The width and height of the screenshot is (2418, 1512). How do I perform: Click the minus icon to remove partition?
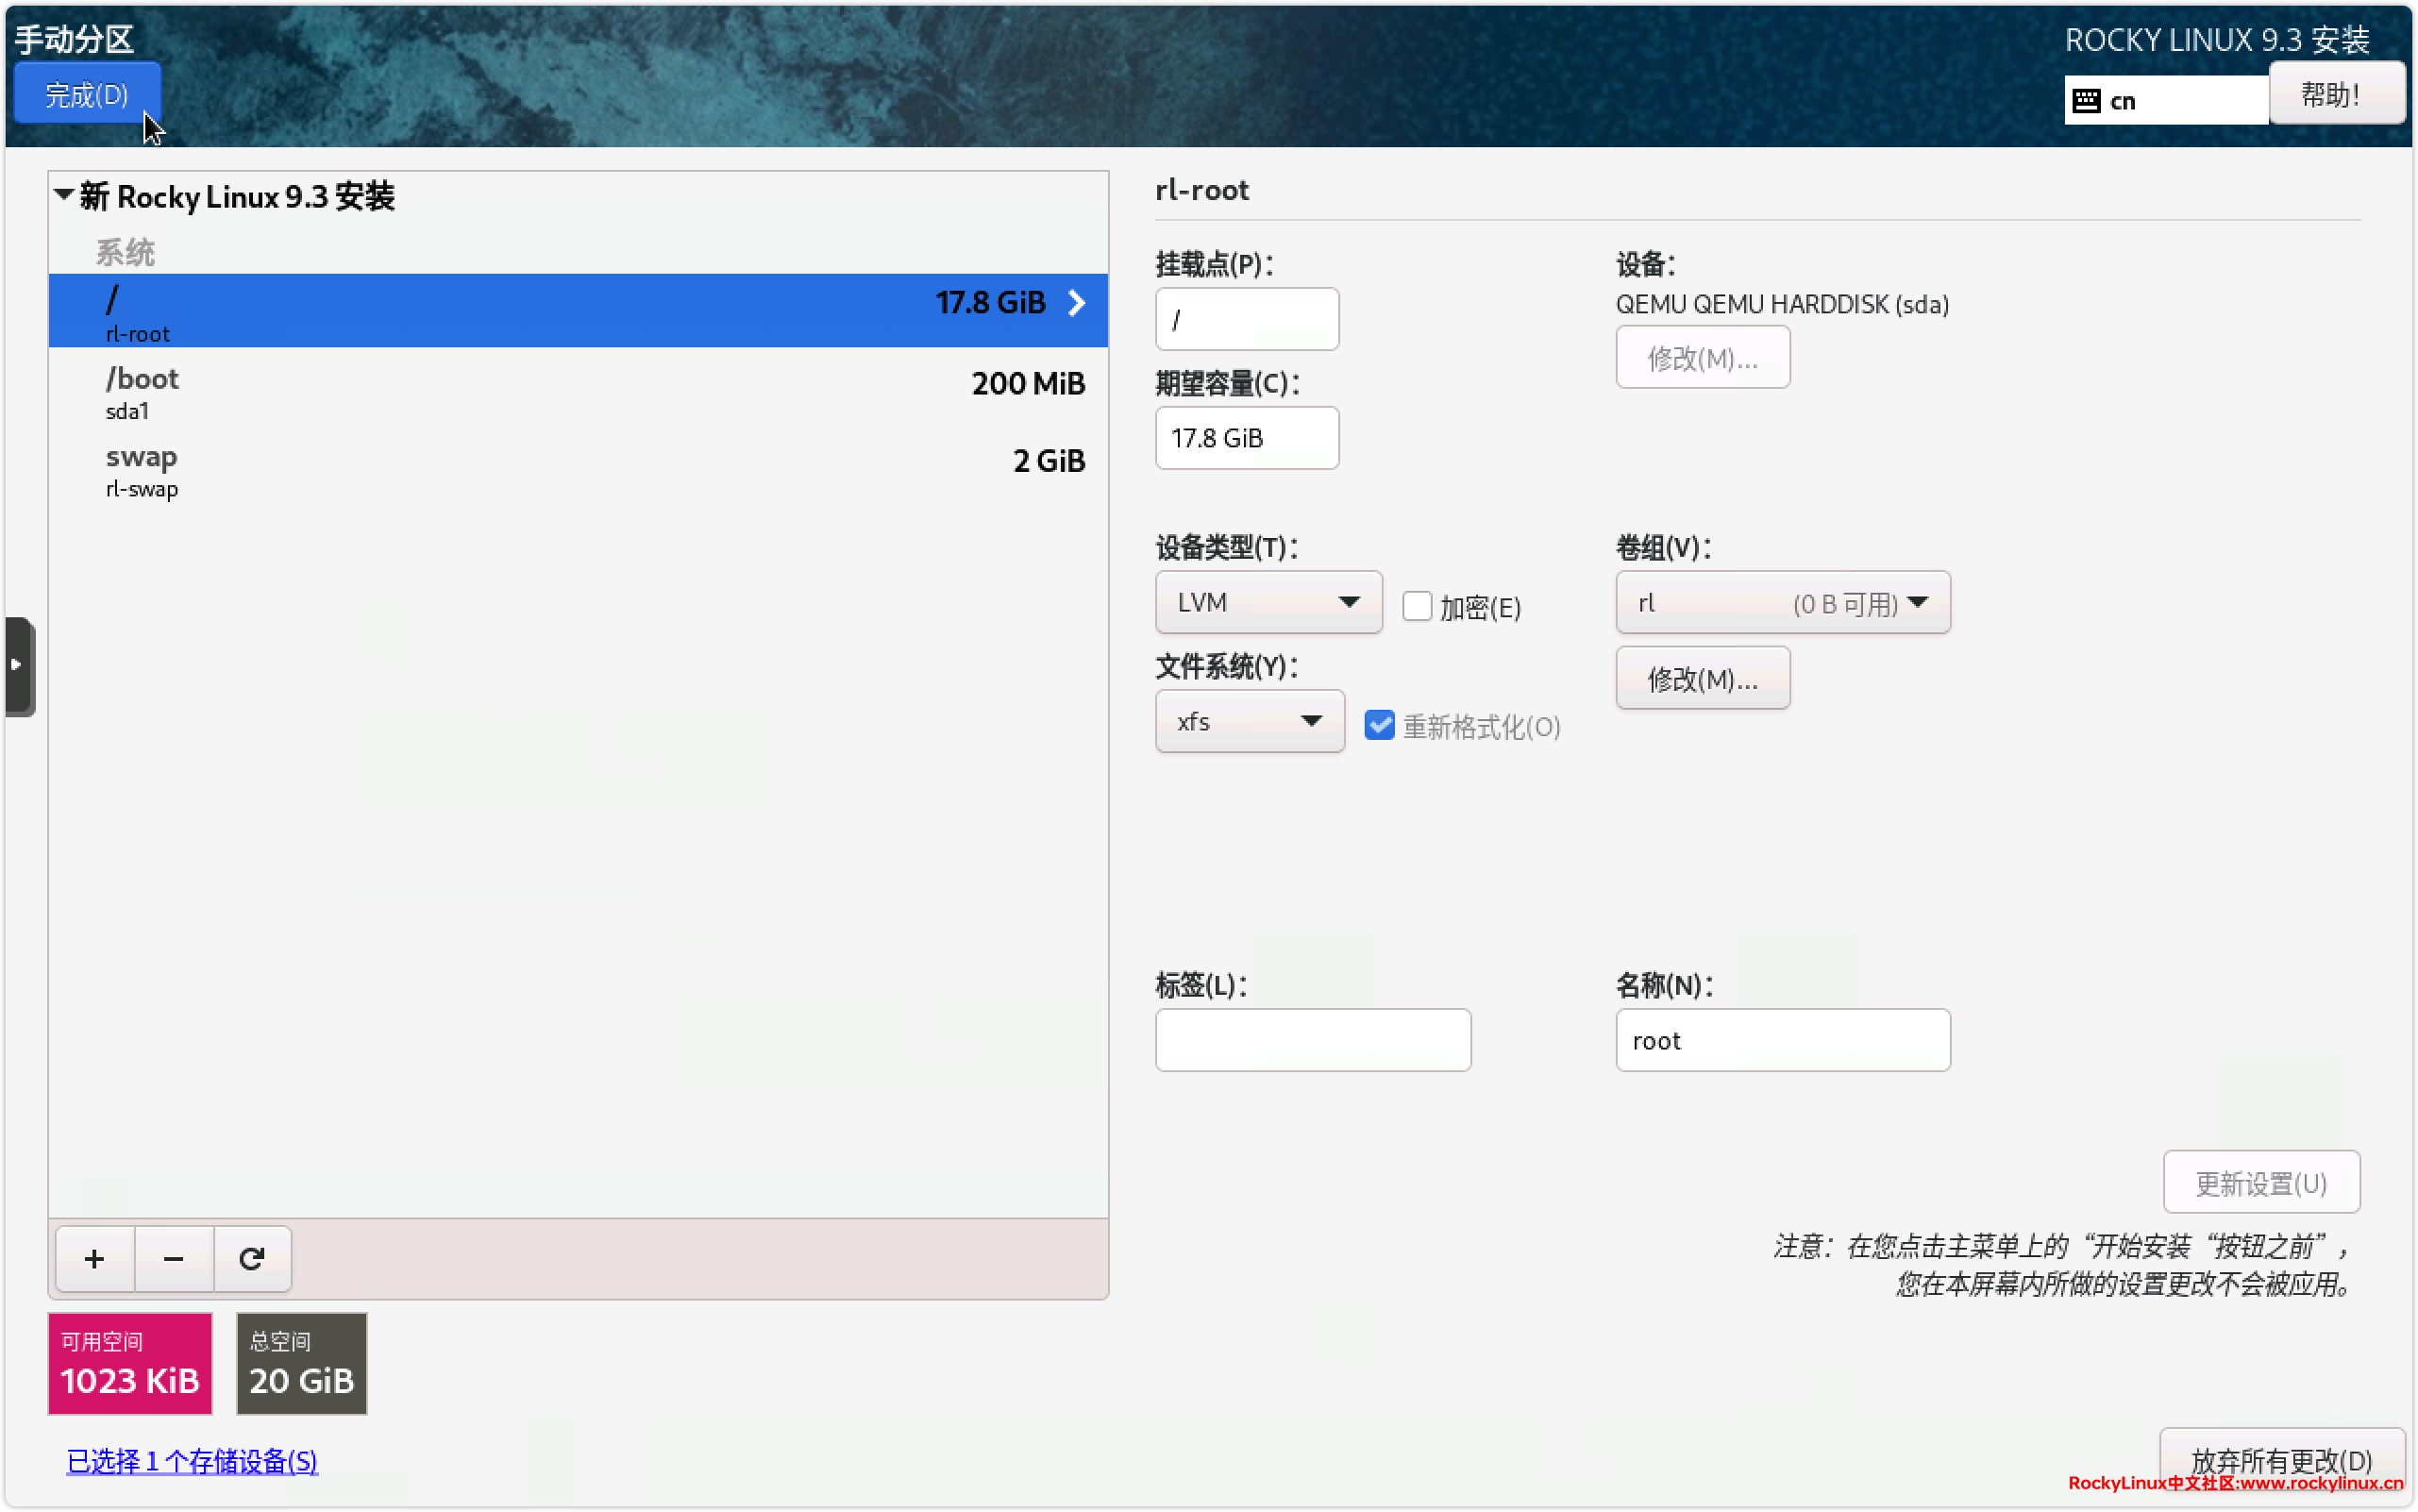(173, 1258)
